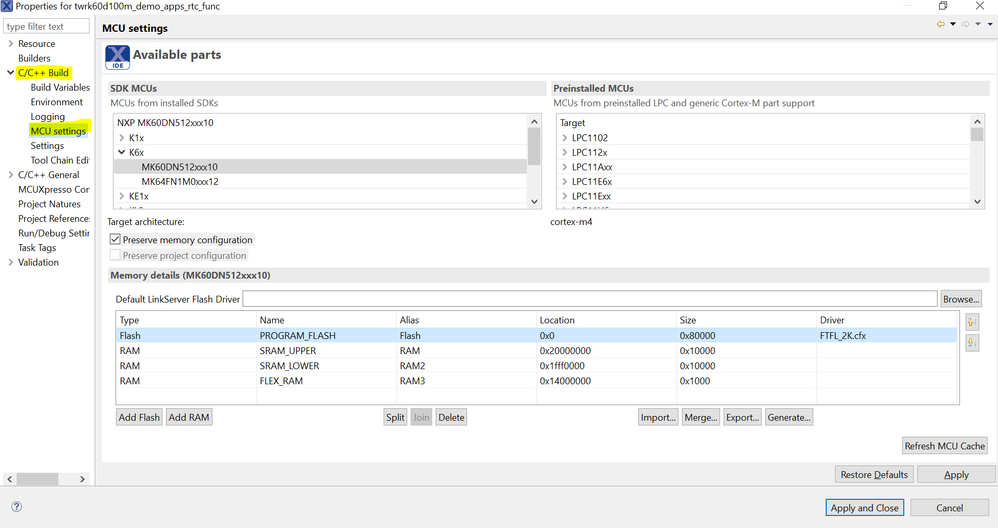The height and width of the screenshot is (528, 998).
Task: Expand the Validation tree node
Action: point(10,262)
